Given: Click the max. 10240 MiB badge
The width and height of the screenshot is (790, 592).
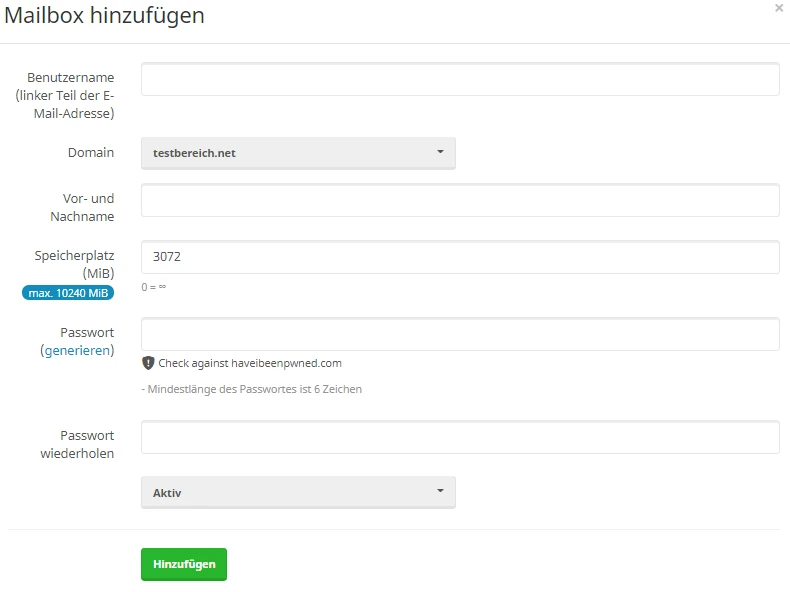Looking at the screenshot, I should click(69, 292).
